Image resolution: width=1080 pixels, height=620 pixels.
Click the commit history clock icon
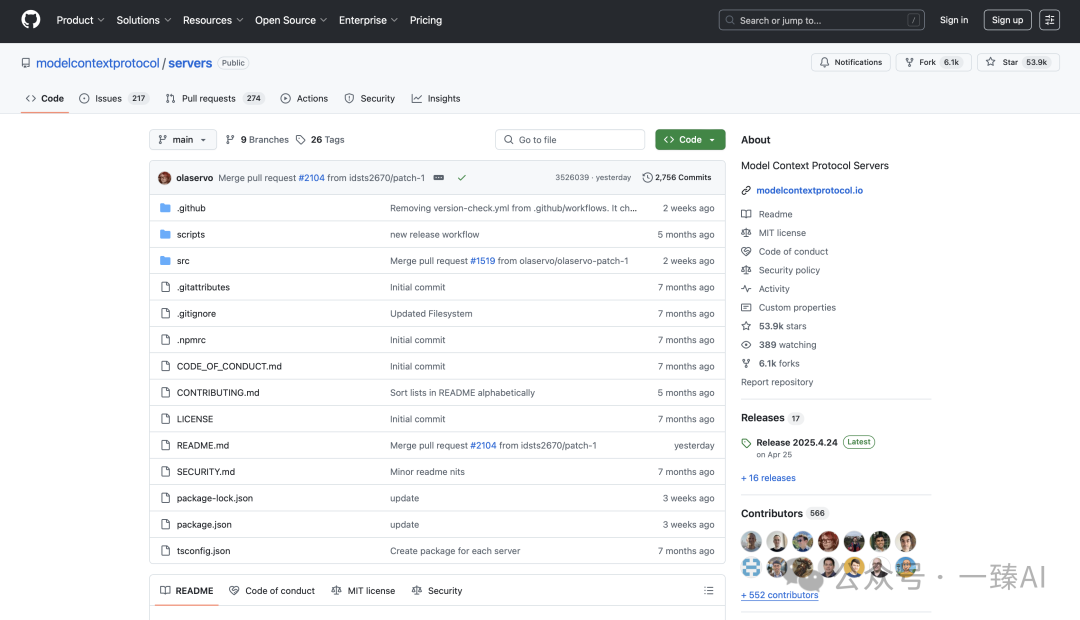(x=647, y=178)
